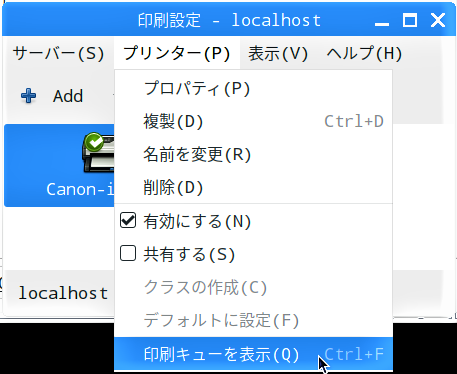Open the ヘルプ(H) menu
457x374 pixels.
[364, 54]
